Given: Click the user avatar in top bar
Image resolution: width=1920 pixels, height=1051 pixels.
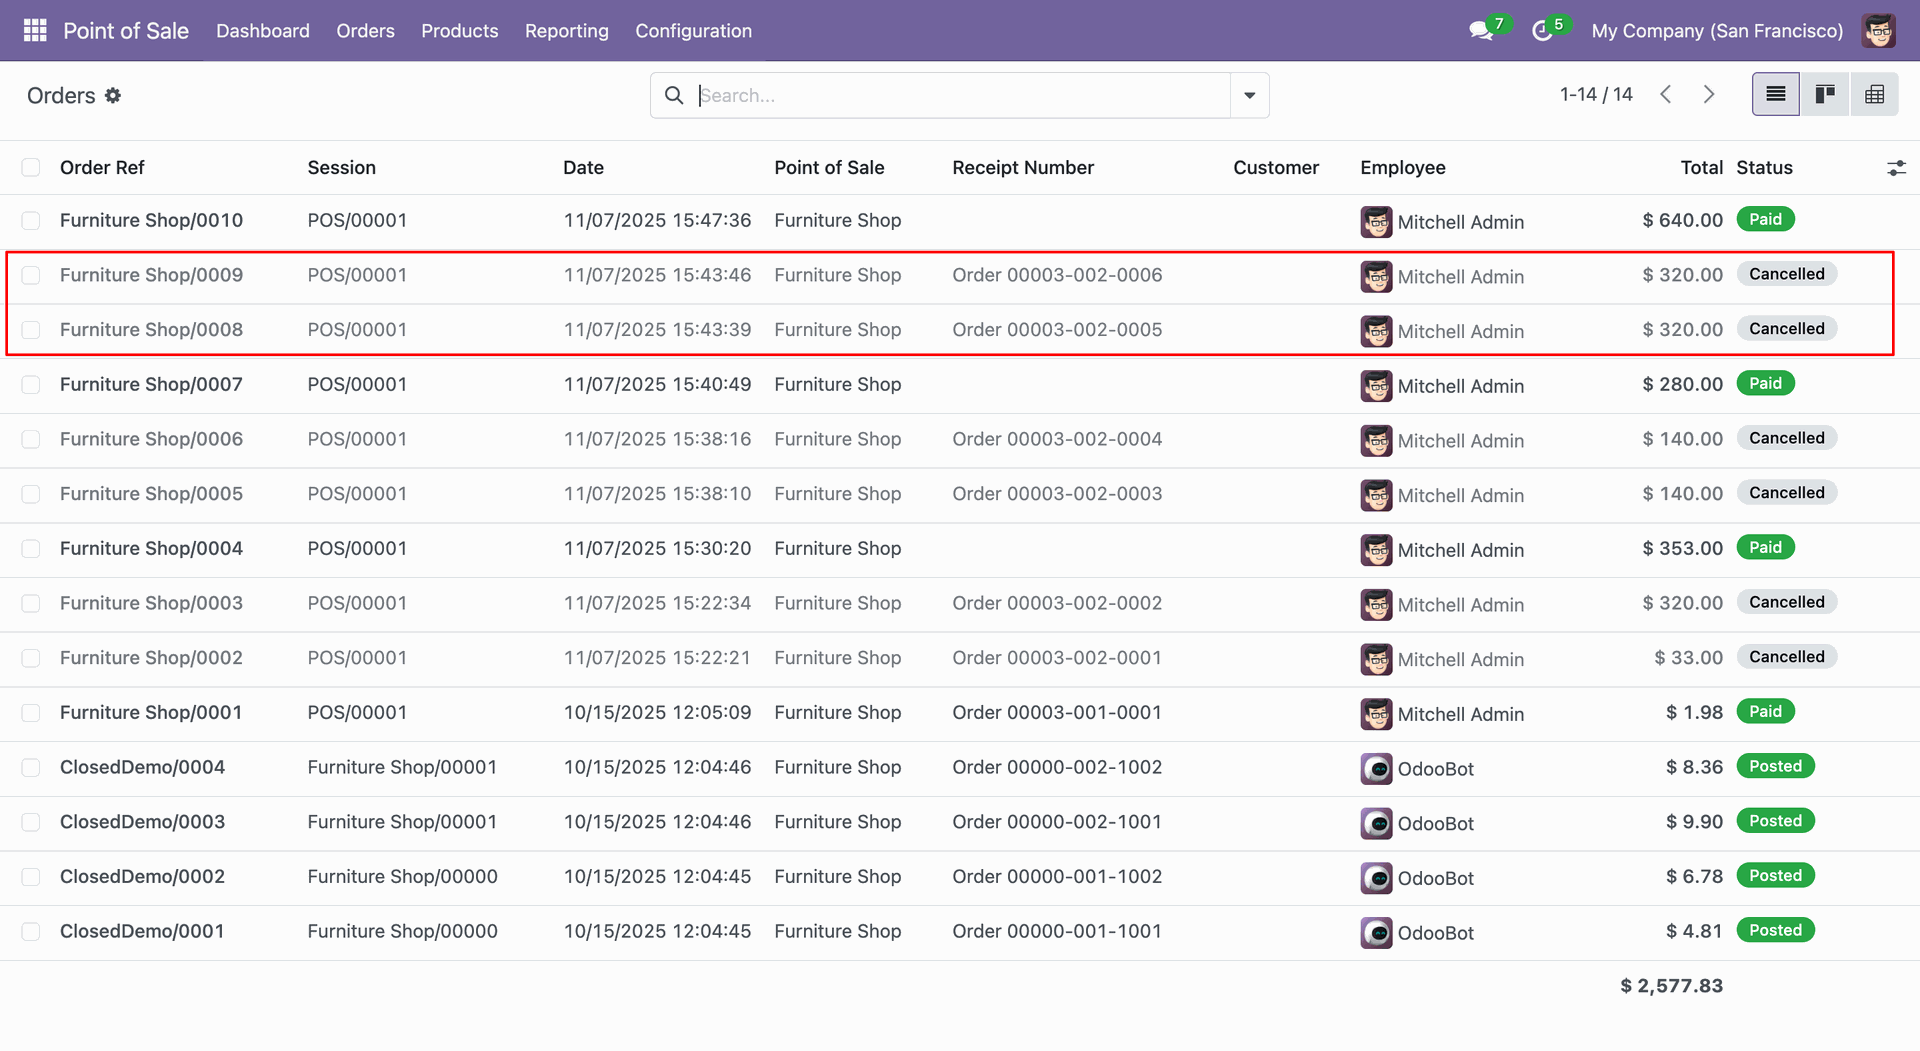Looking at the screenshot, I should click(x=1878, y=31).
